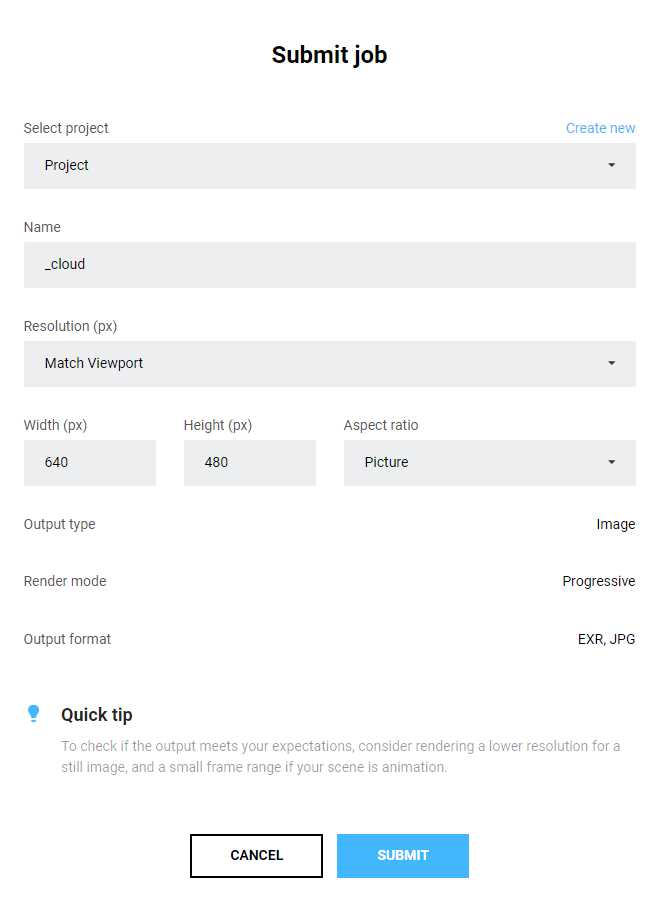
Task: Click the Output type row label
Action: [59, 524]
